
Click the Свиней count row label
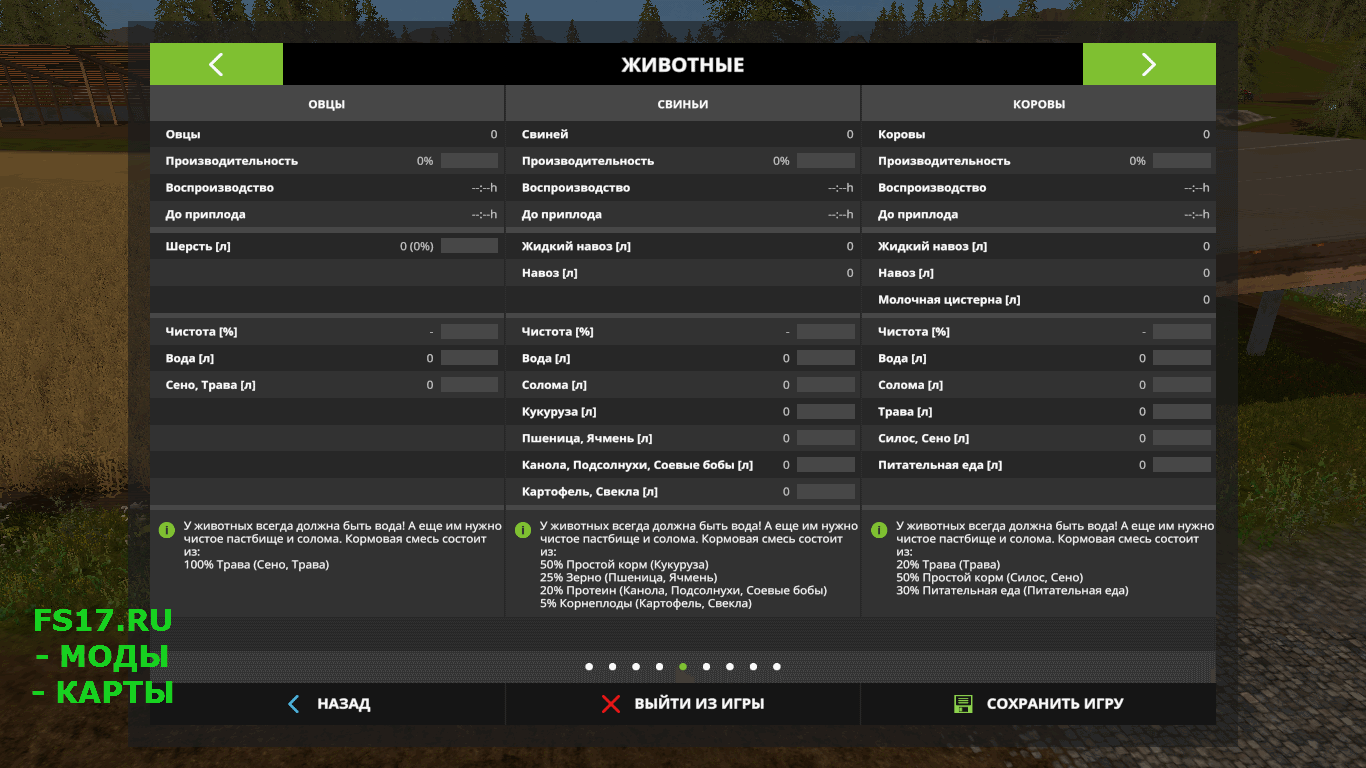pos(545,134)
